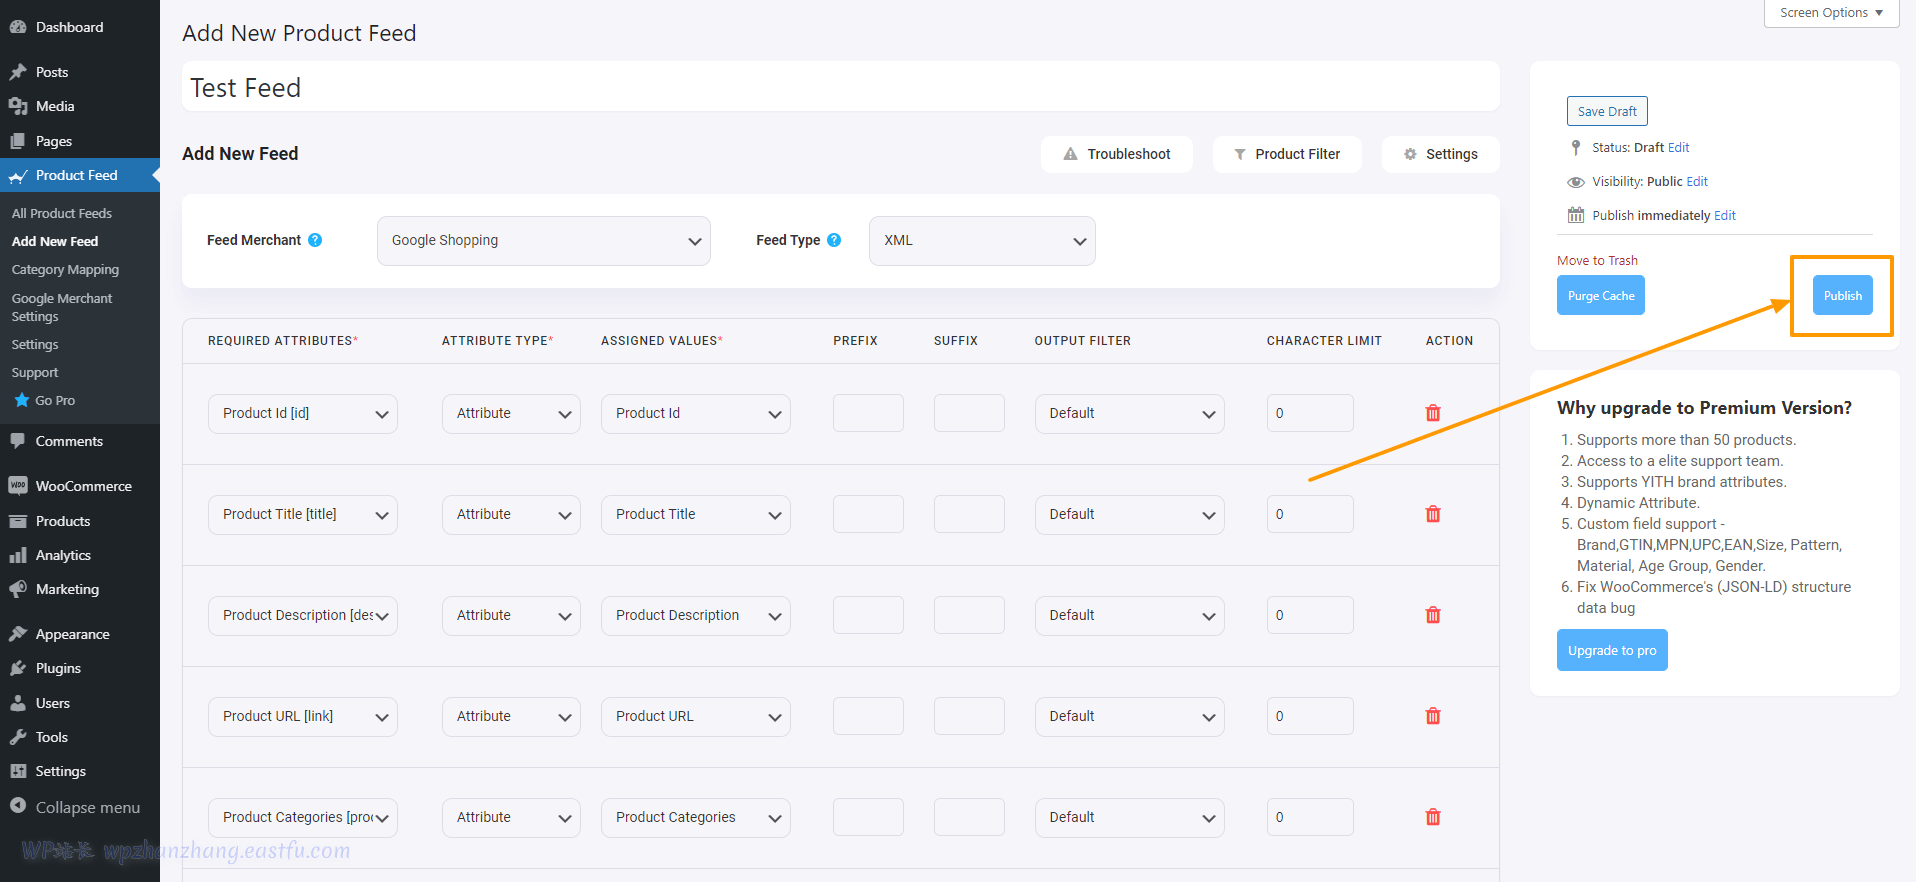Viewport: 1916px width, 882px height.
Task: Open All Product Feeds page
Action: pos(62,213)
